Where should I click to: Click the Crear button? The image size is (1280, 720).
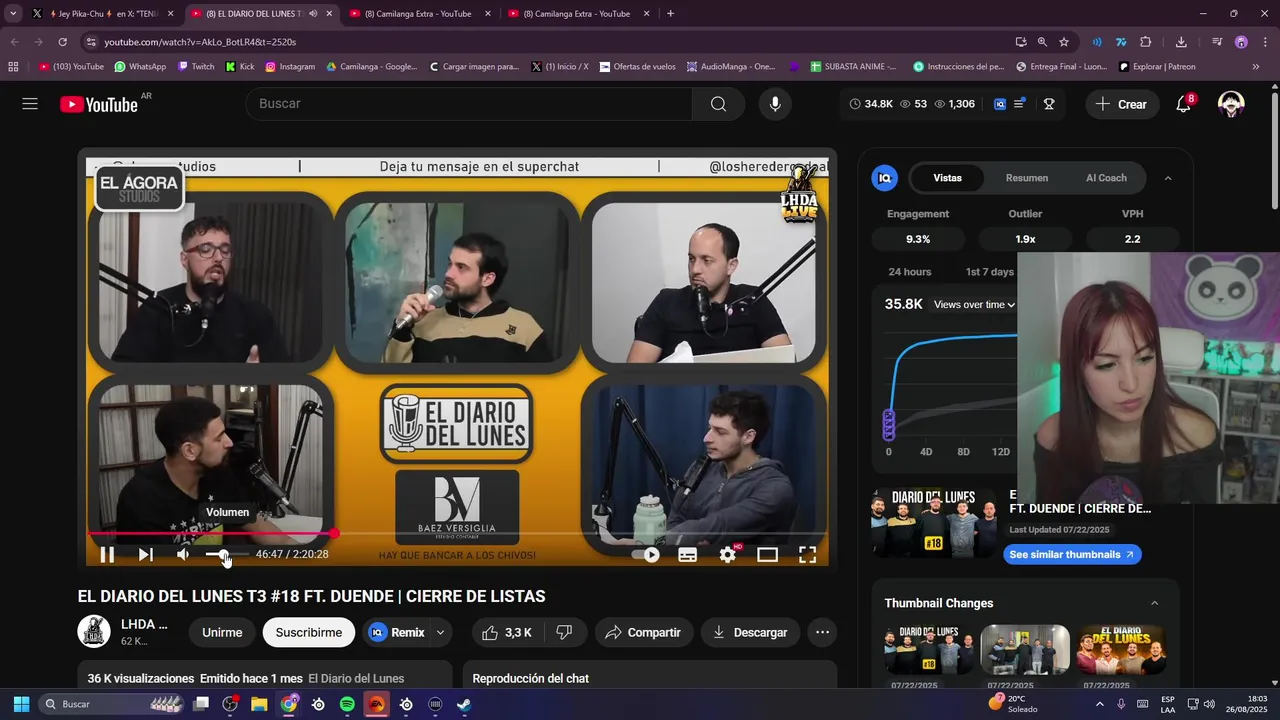pyautogui.click(x=1122, y=104)
